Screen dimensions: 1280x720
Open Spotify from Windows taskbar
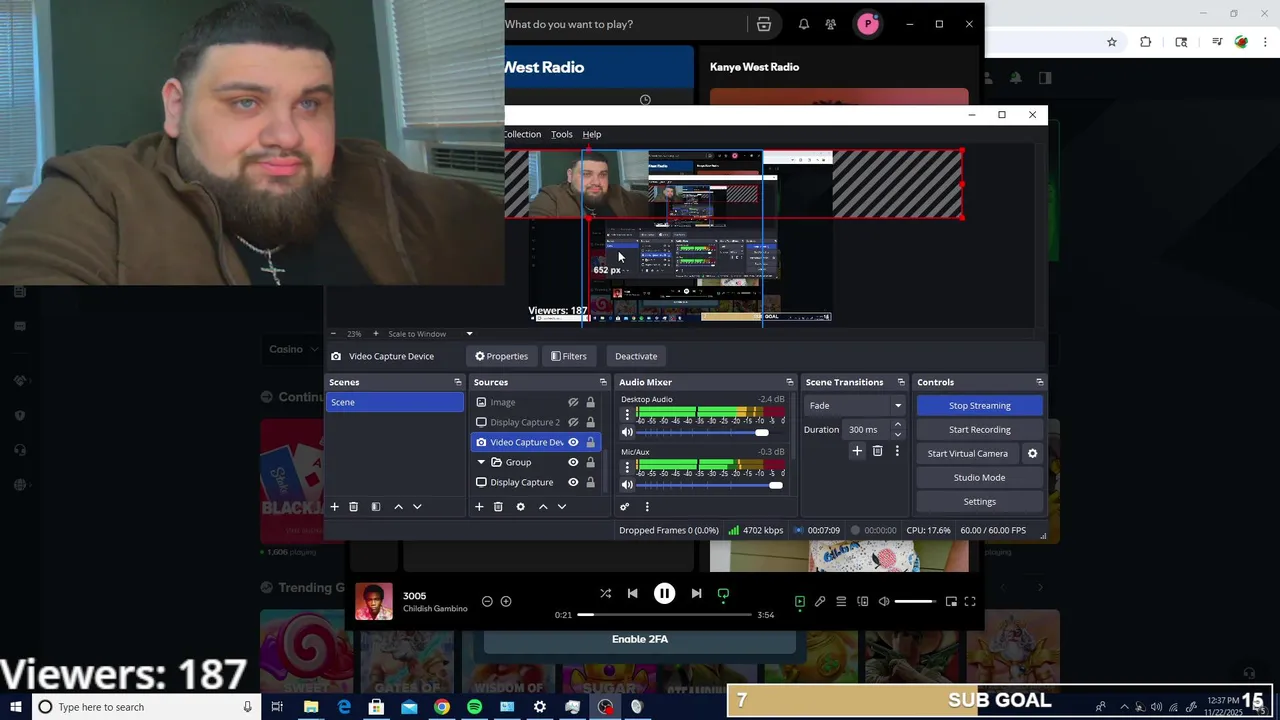[x=474, y=707]
